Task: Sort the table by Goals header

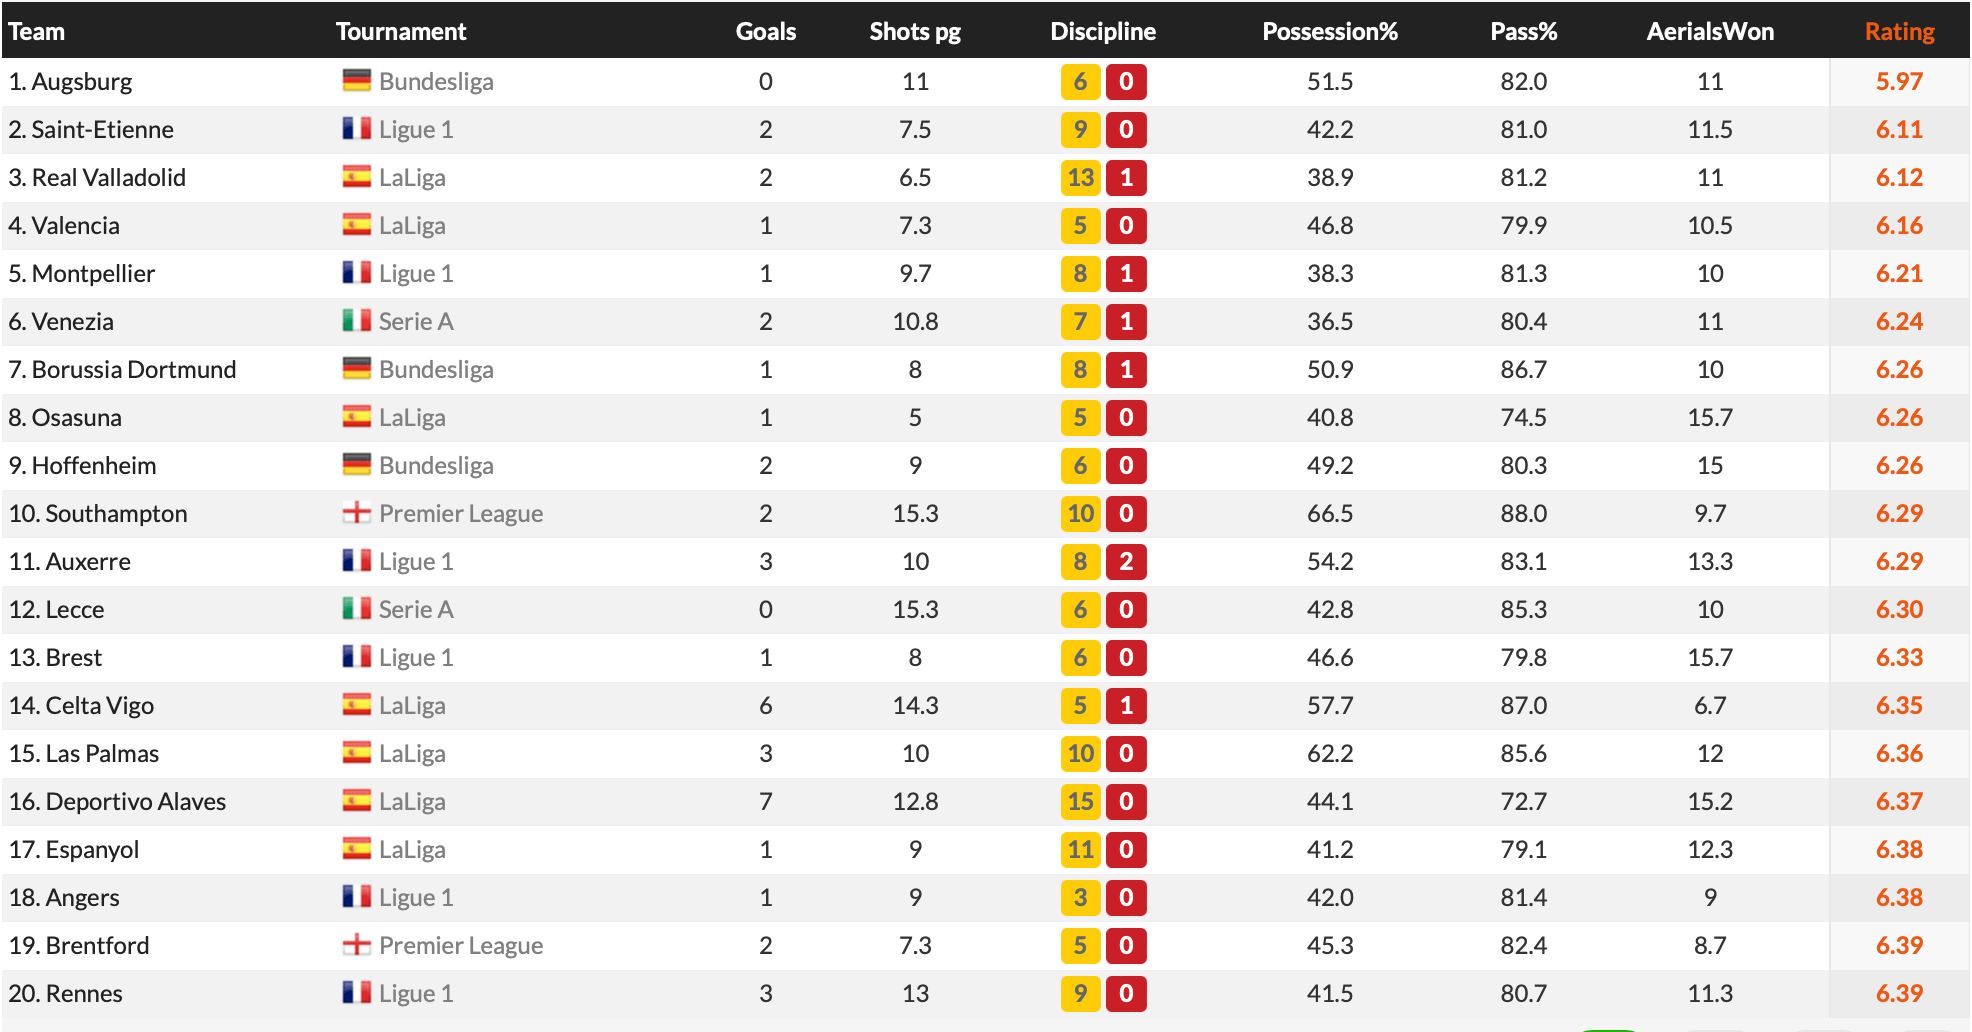Action: coord(765,32)
